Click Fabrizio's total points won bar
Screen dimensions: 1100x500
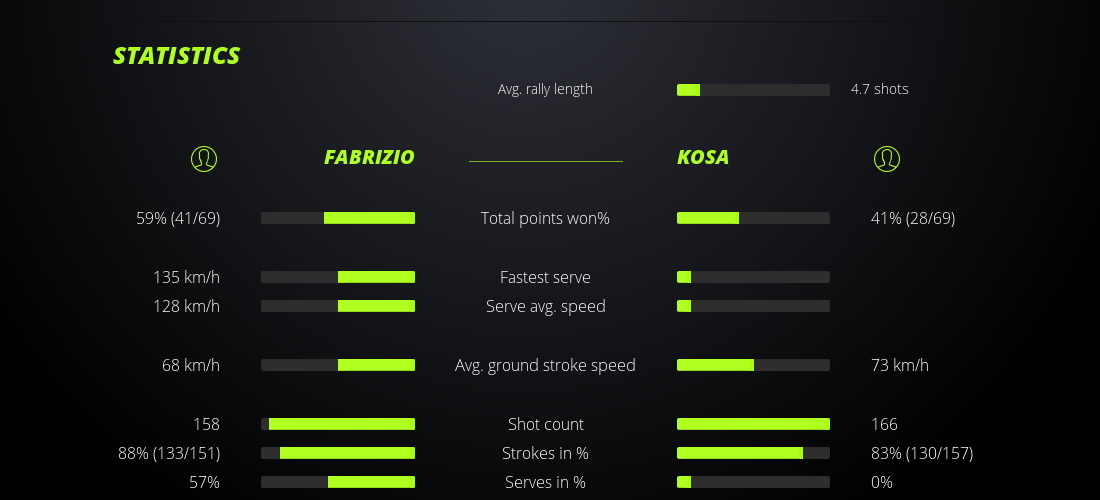click(x=338, y=218)
